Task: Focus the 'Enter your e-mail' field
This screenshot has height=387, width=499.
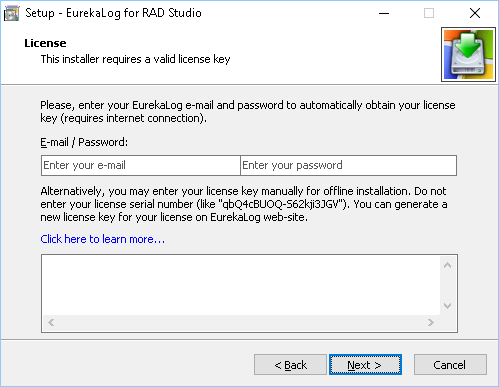Action: point(141,165)
